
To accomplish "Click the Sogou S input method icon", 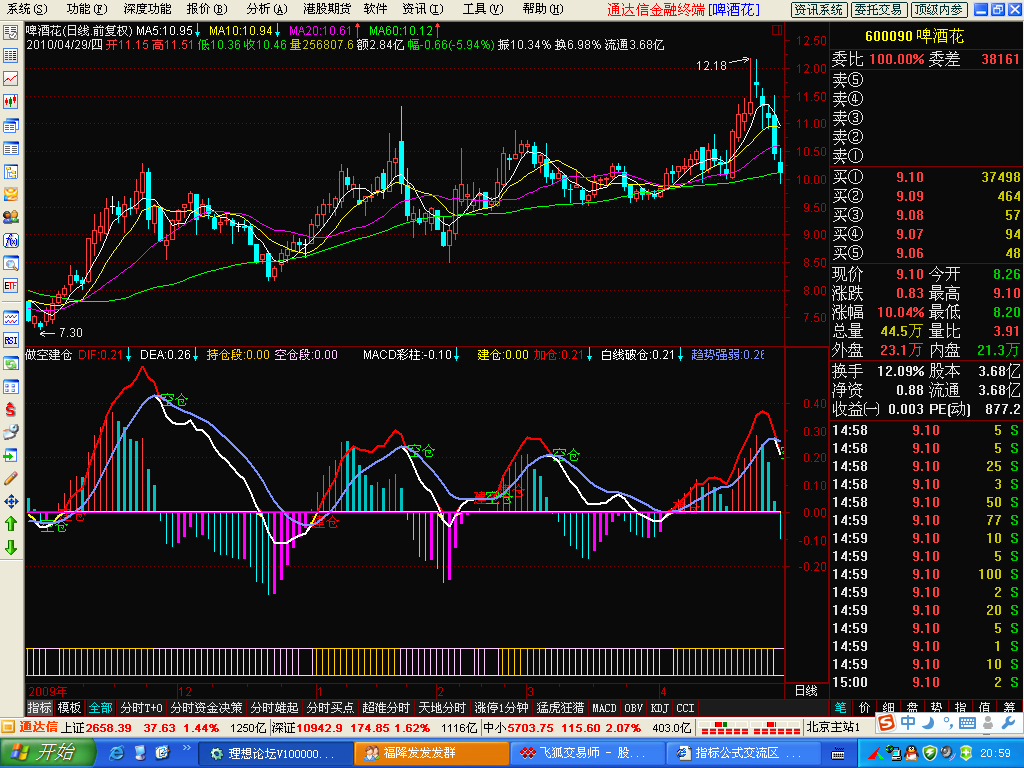I will tap(886, 722).
